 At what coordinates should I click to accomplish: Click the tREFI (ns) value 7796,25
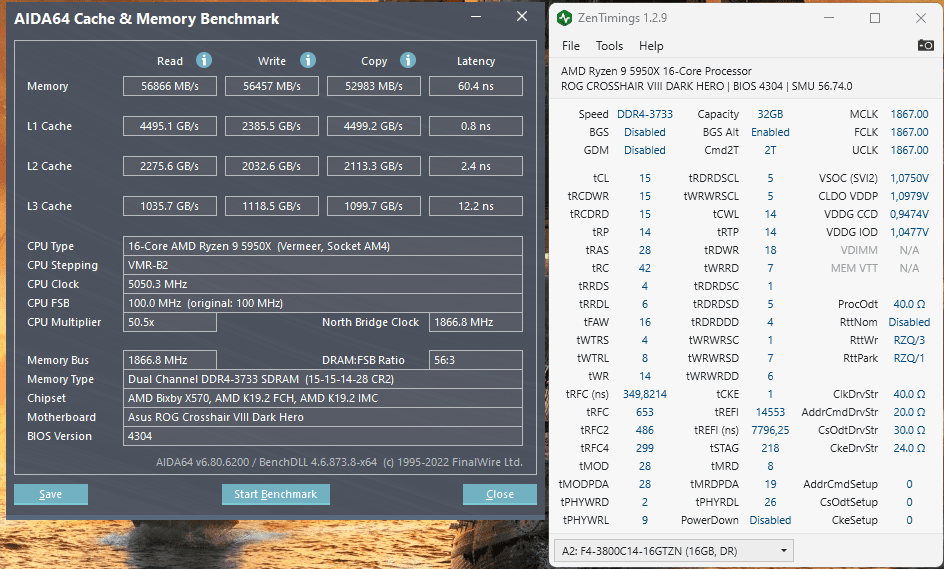[770, 431]
